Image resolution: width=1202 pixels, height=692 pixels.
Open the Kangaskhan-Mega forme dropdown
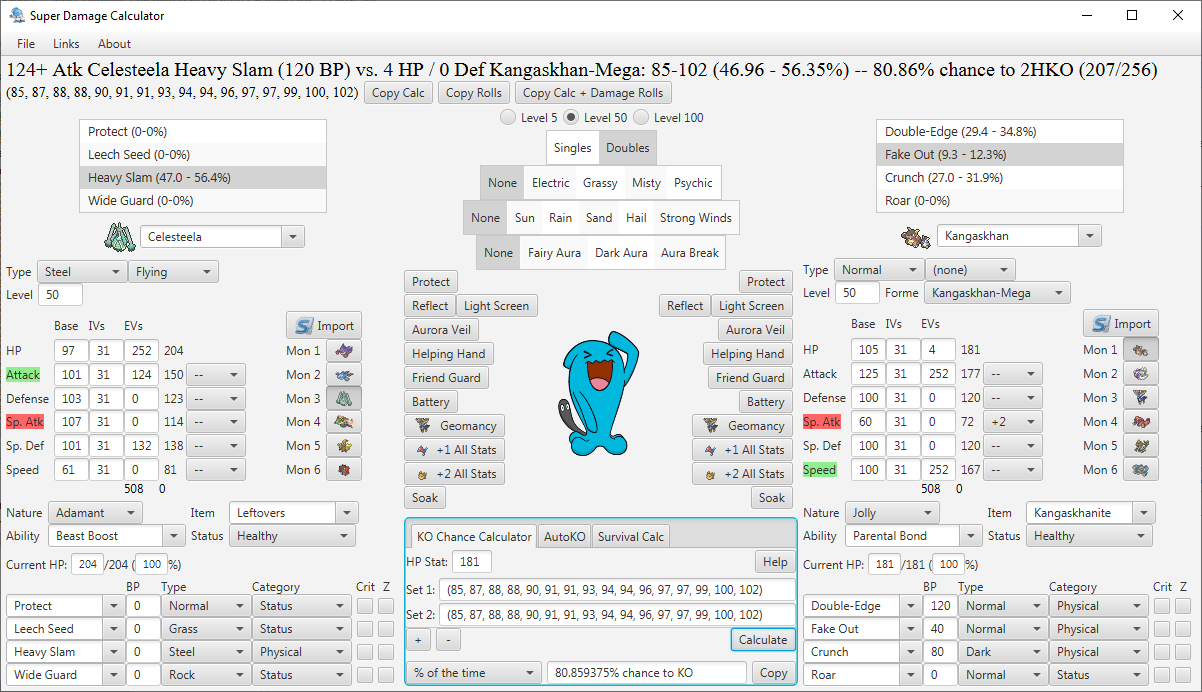point(997,293)
